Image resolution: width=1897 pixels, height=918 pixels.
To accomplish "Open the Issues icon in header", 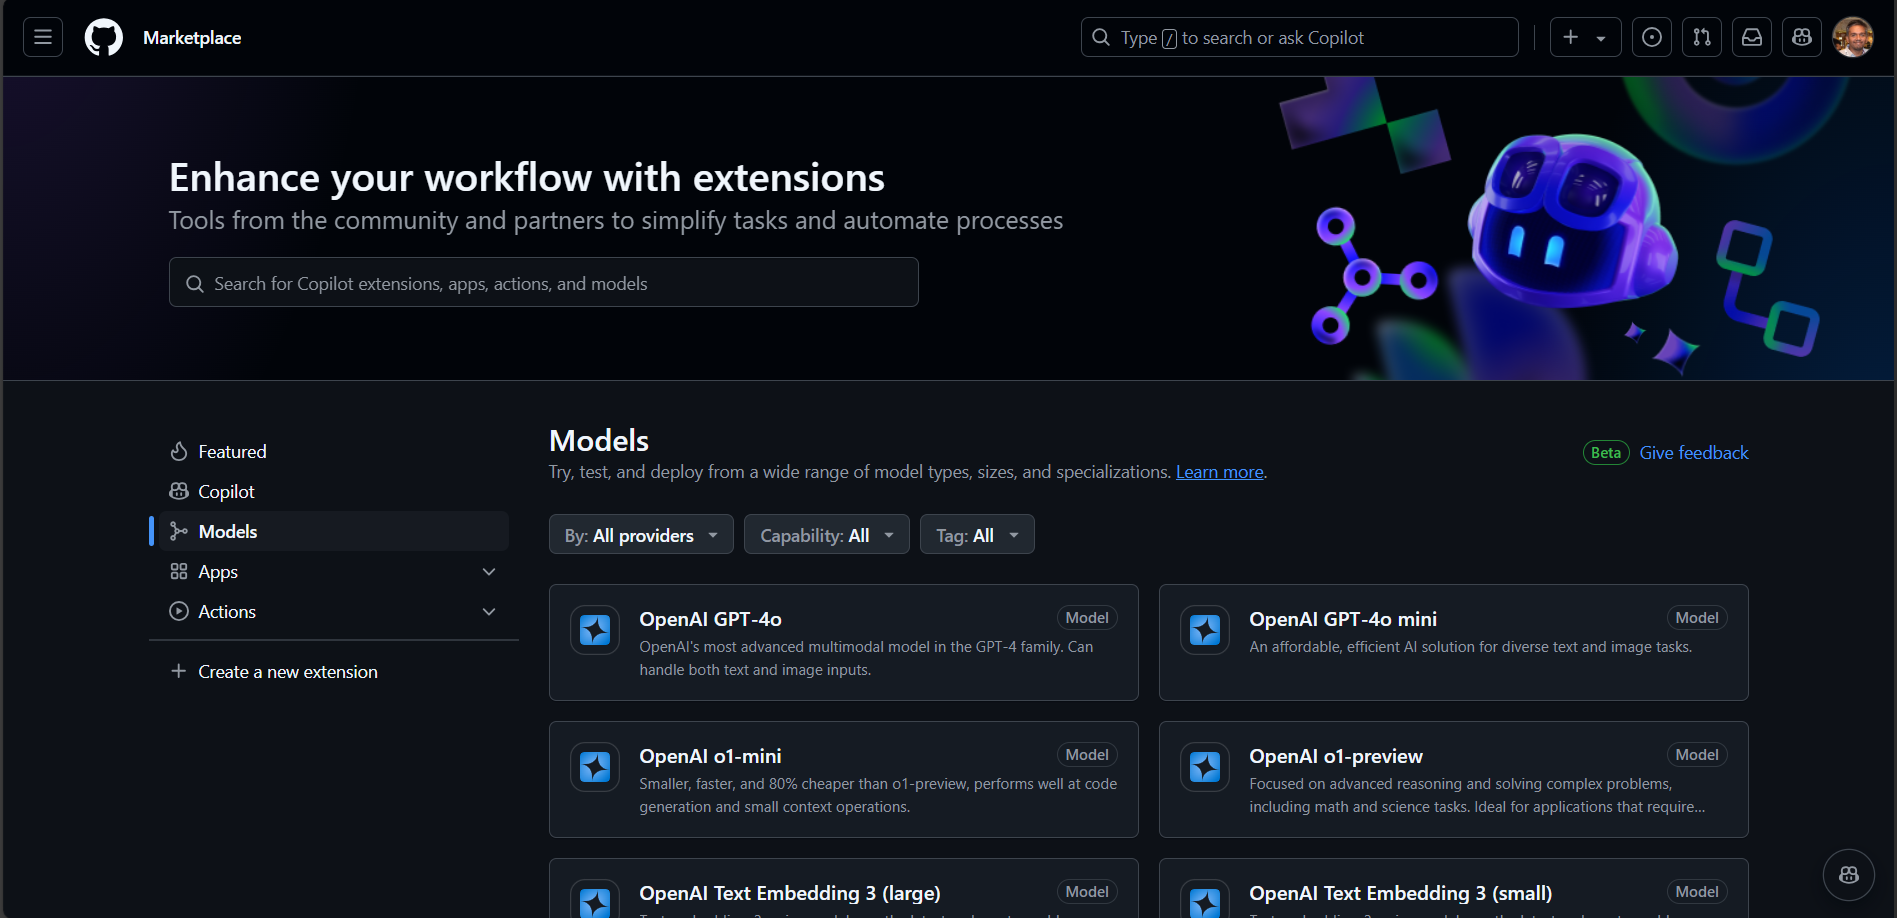I will (x=1652, y=37).
